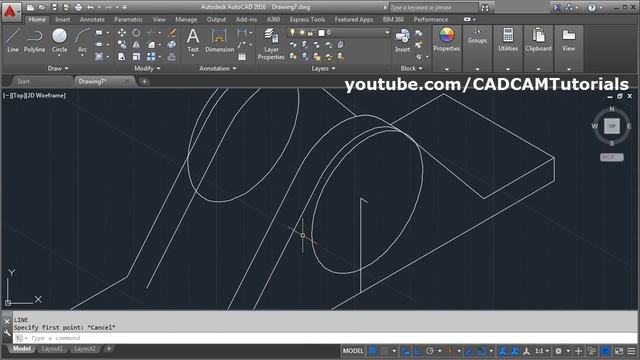This screenshot has width=640, height=360.
Task: Select the Polyline tool
Action: (34, 41)
